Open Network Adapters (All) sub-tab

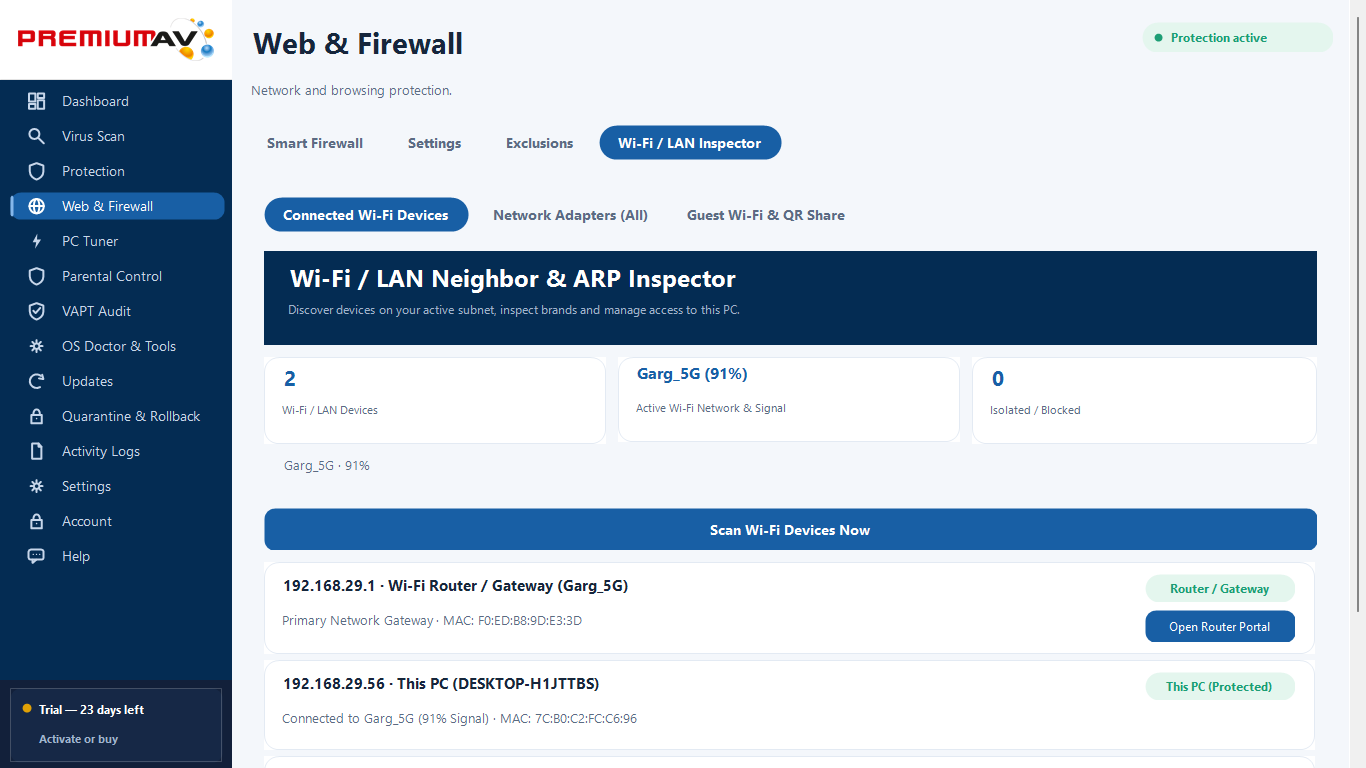pyautogui.click(x=570, y=215)
